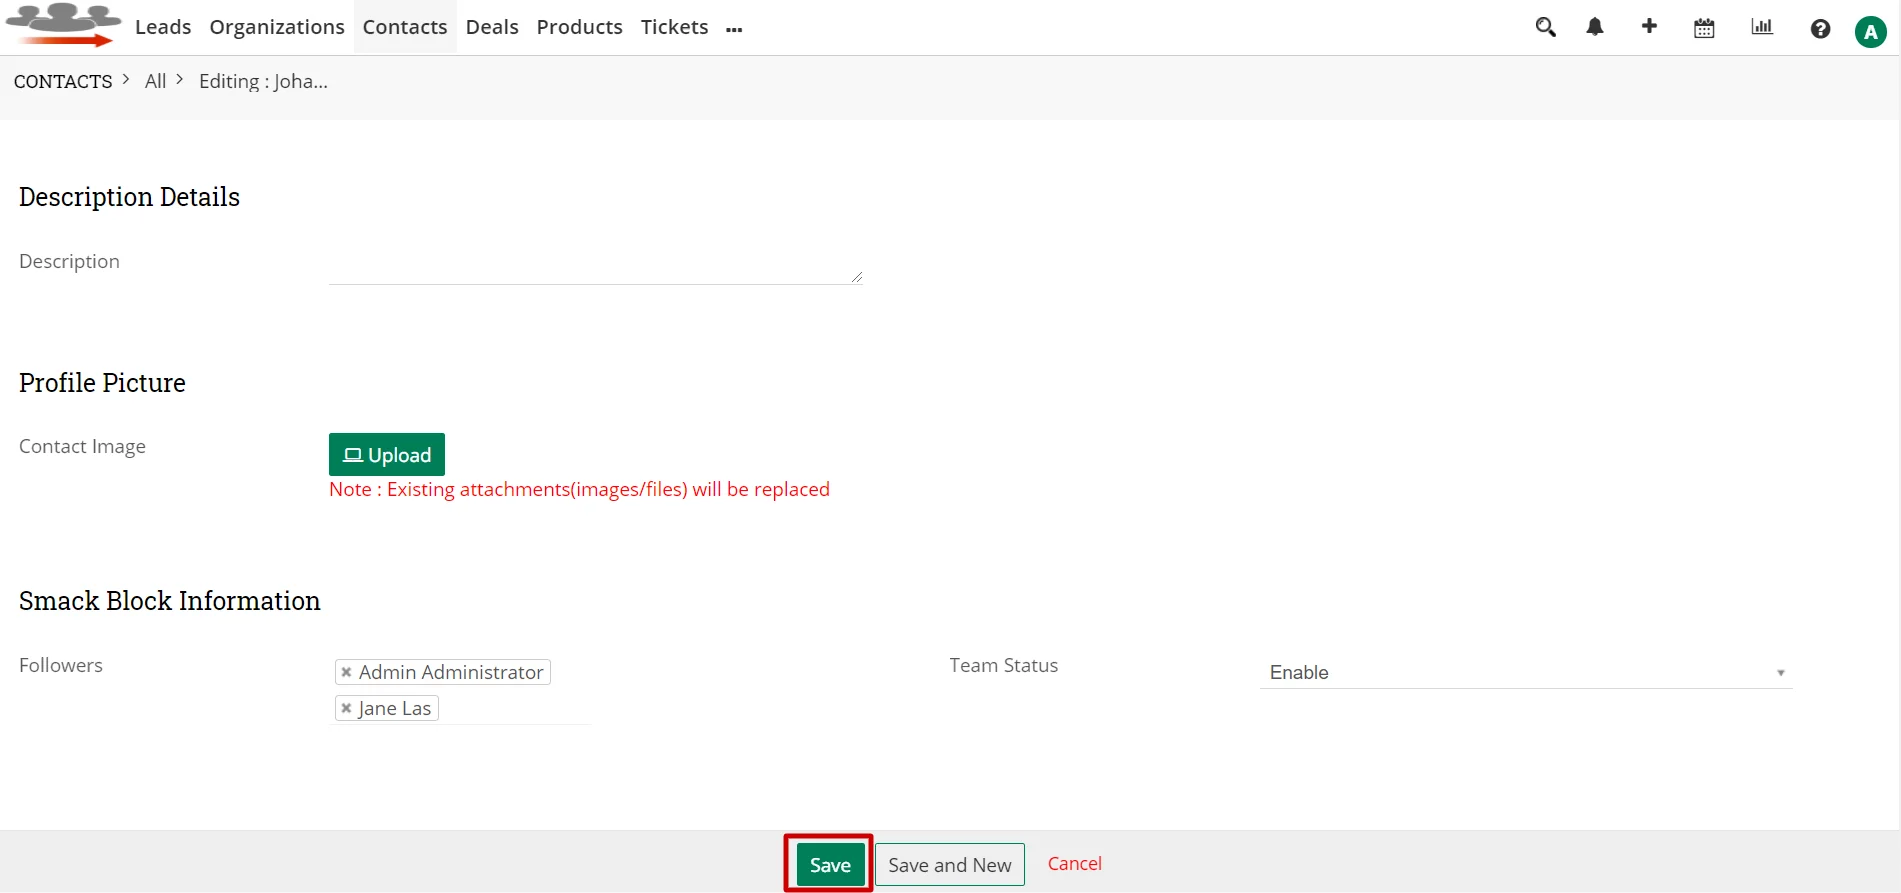Open the notifications bell

coord(1595,28)
